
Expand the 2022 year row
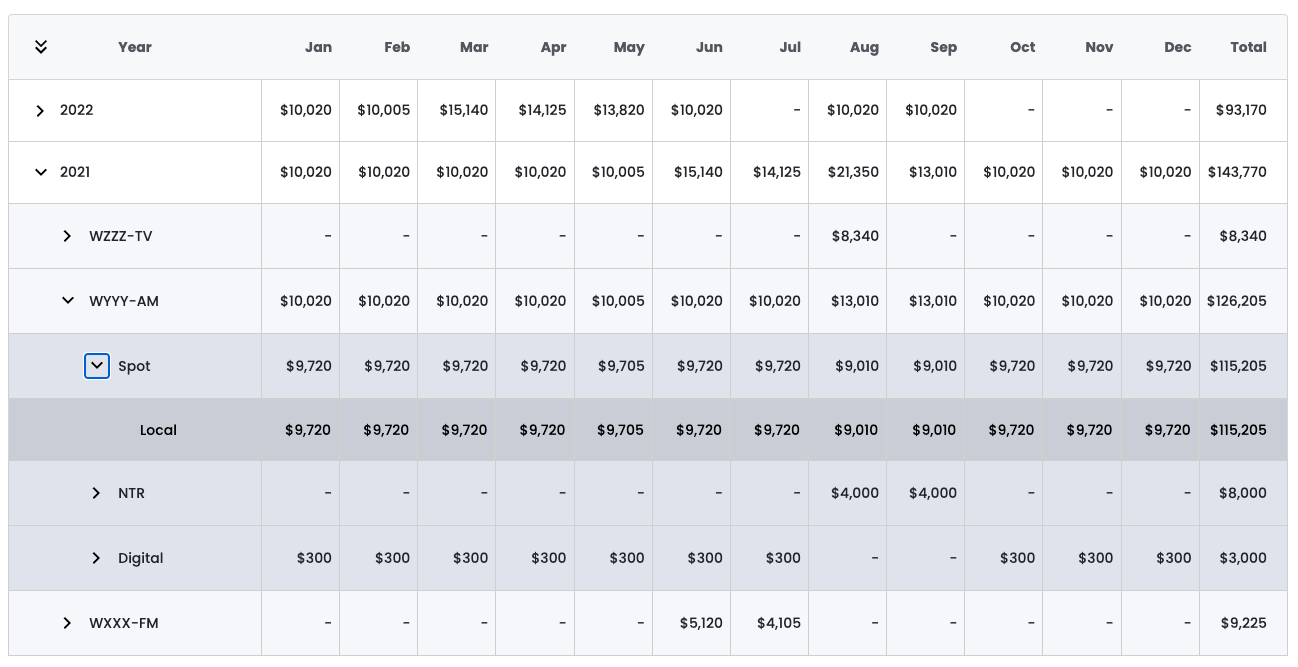click(x=40, y=111)
